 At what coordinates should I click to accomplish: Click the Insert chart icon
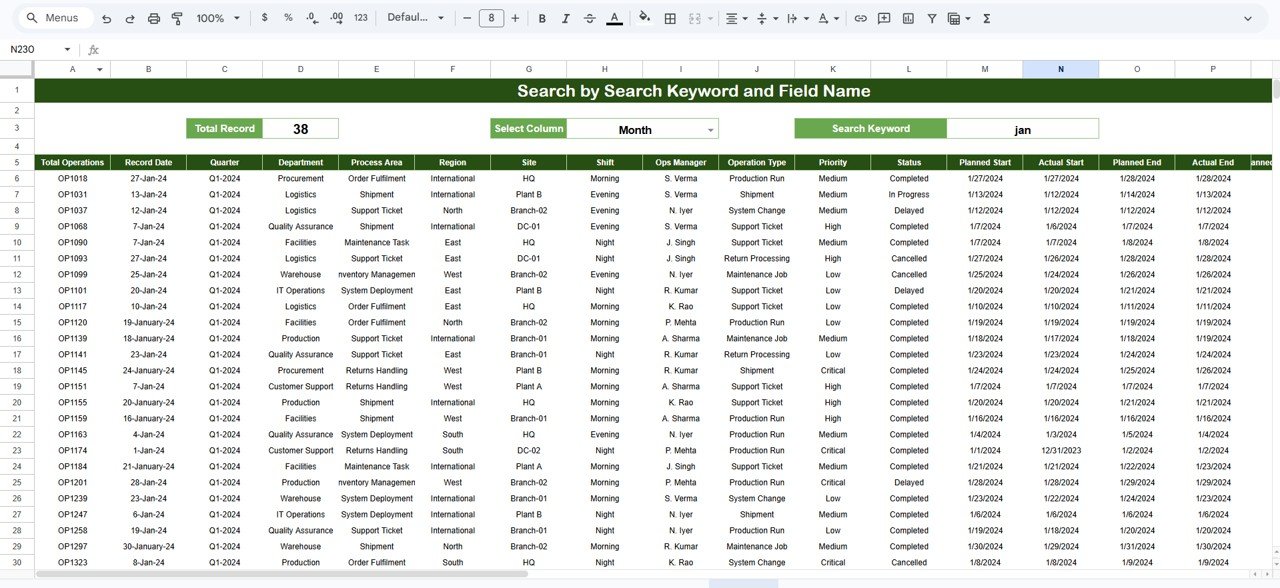[908, 18]
